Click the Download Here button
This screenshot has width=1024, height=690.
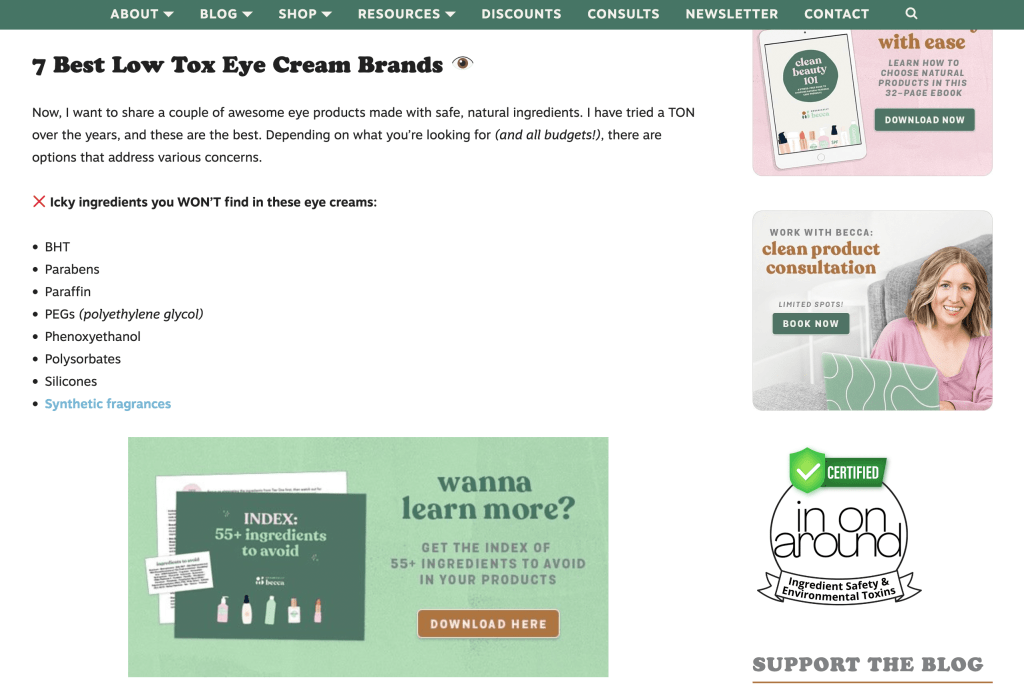488,624
